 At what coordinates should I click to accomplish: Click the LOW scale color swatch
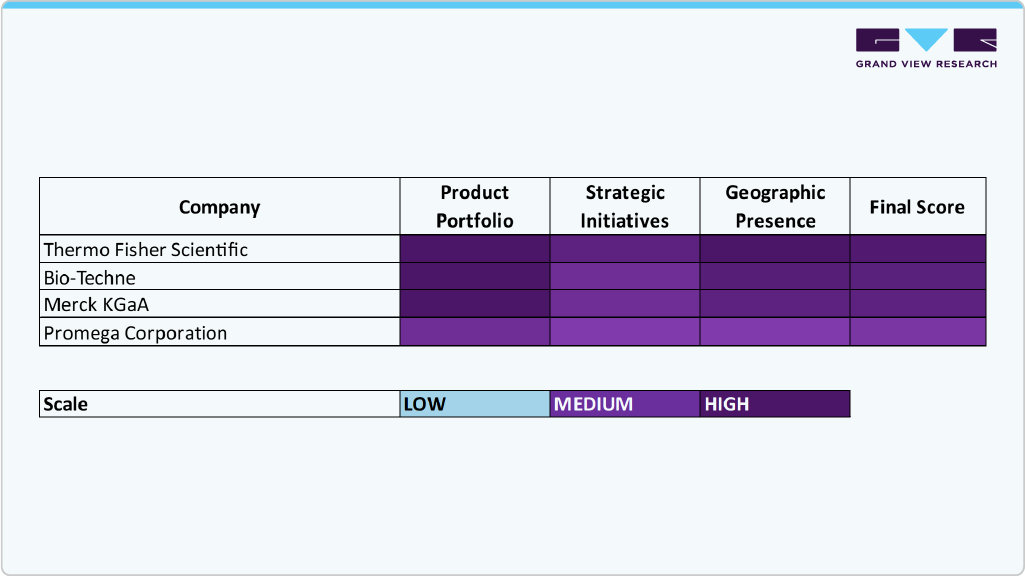[475, 404]
